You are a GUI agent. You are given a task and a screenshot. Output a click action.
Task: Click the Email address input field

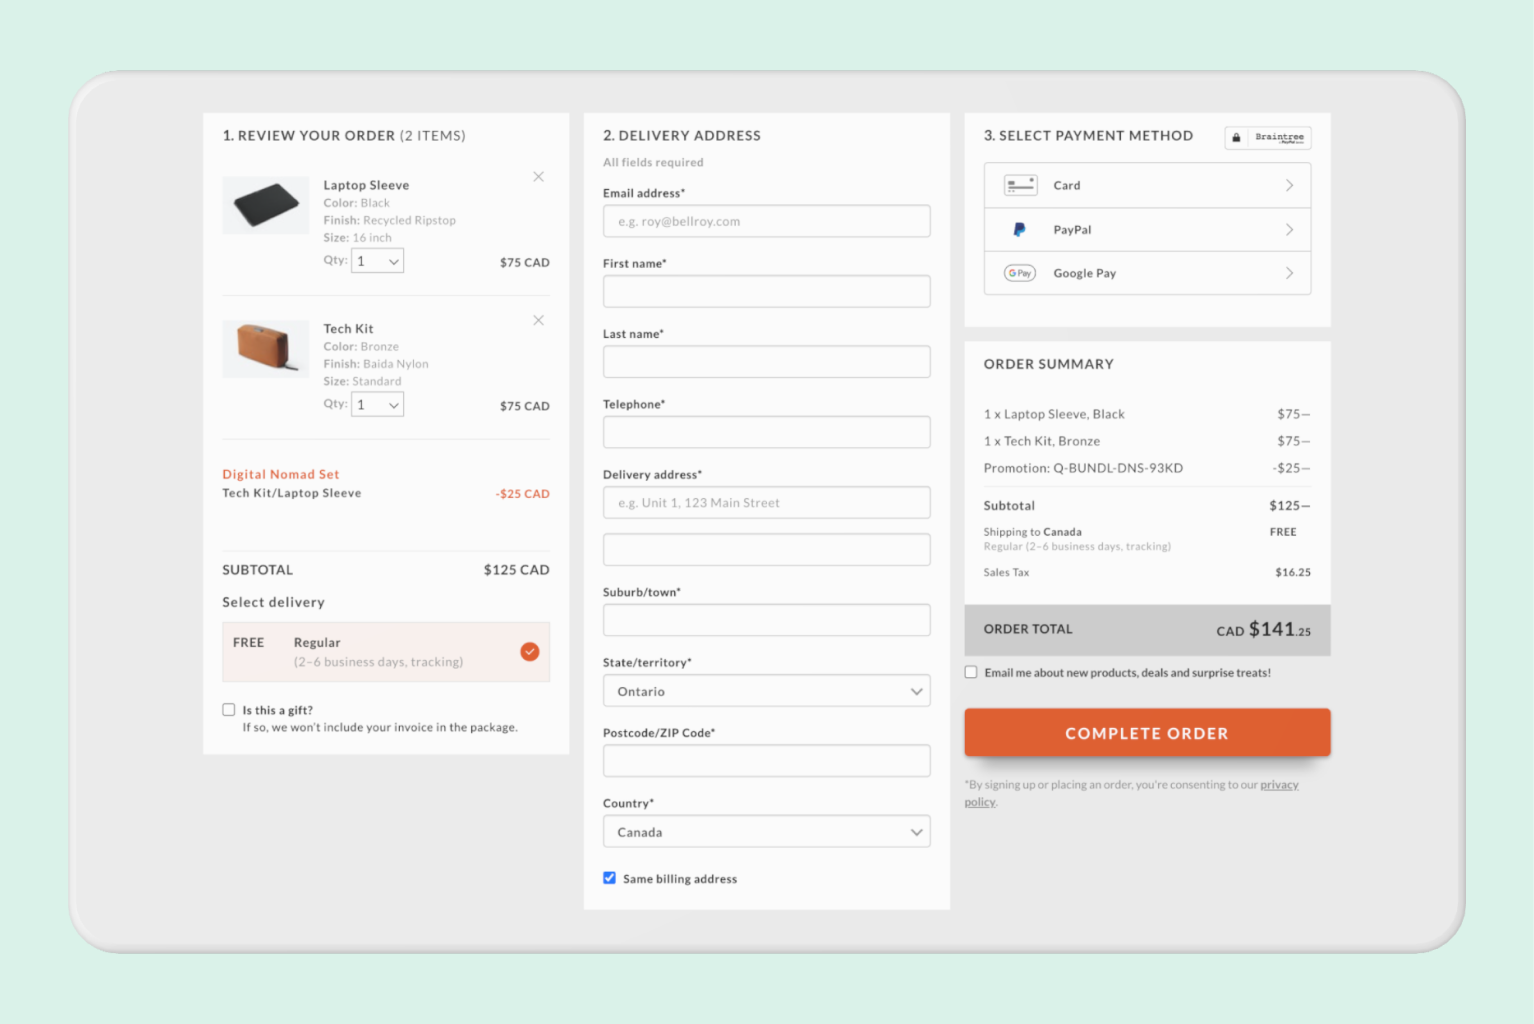(x=766, y=221)
